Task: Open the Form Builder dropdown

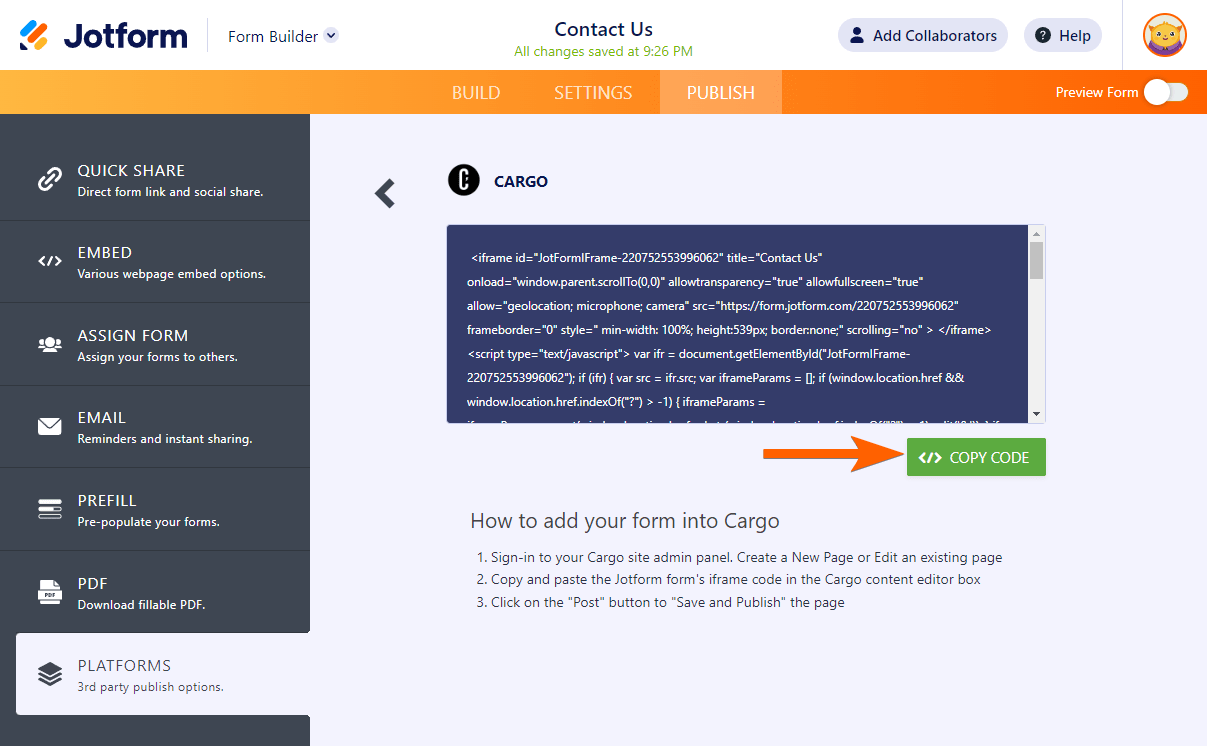Action: click(x=283, y=36)
